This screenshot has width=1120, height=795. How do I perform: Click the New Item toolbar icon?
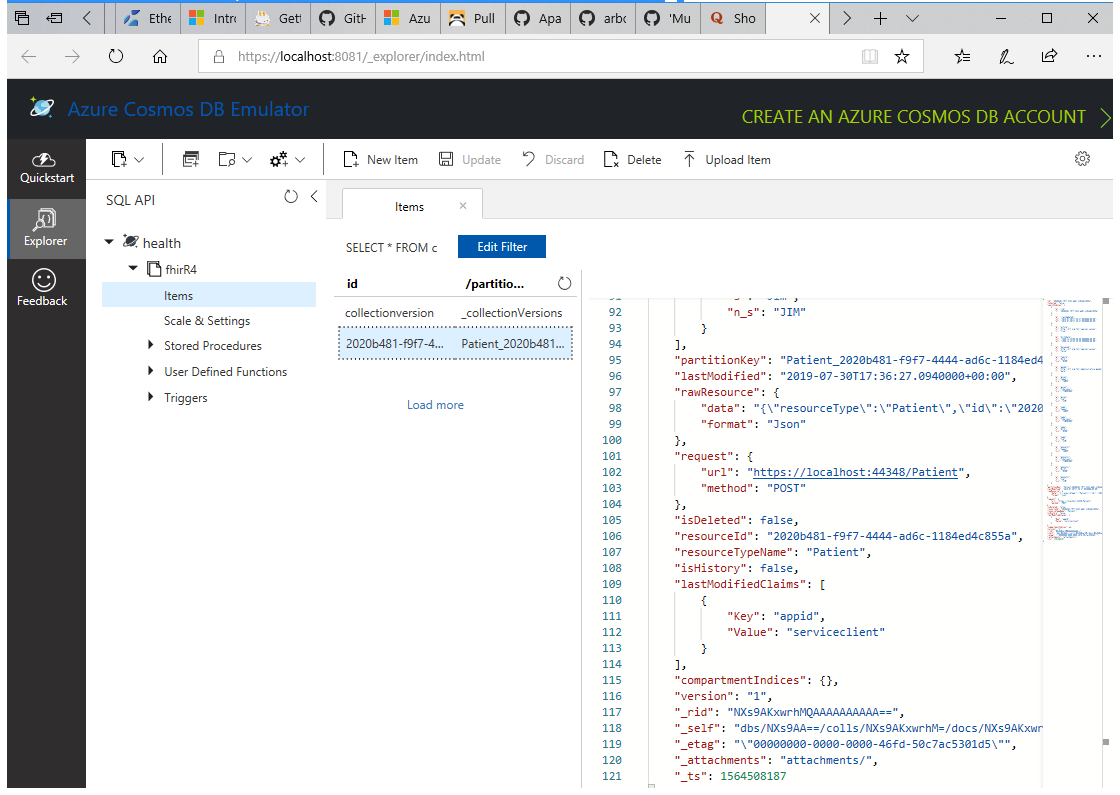pos(352,159)
